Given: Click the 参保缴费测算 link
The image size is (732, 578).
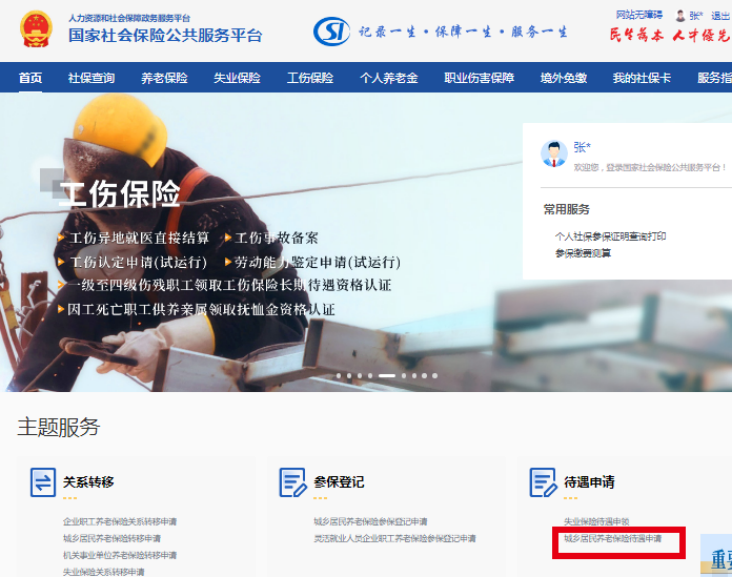Looking at the screenshot, I should (583, 253).
